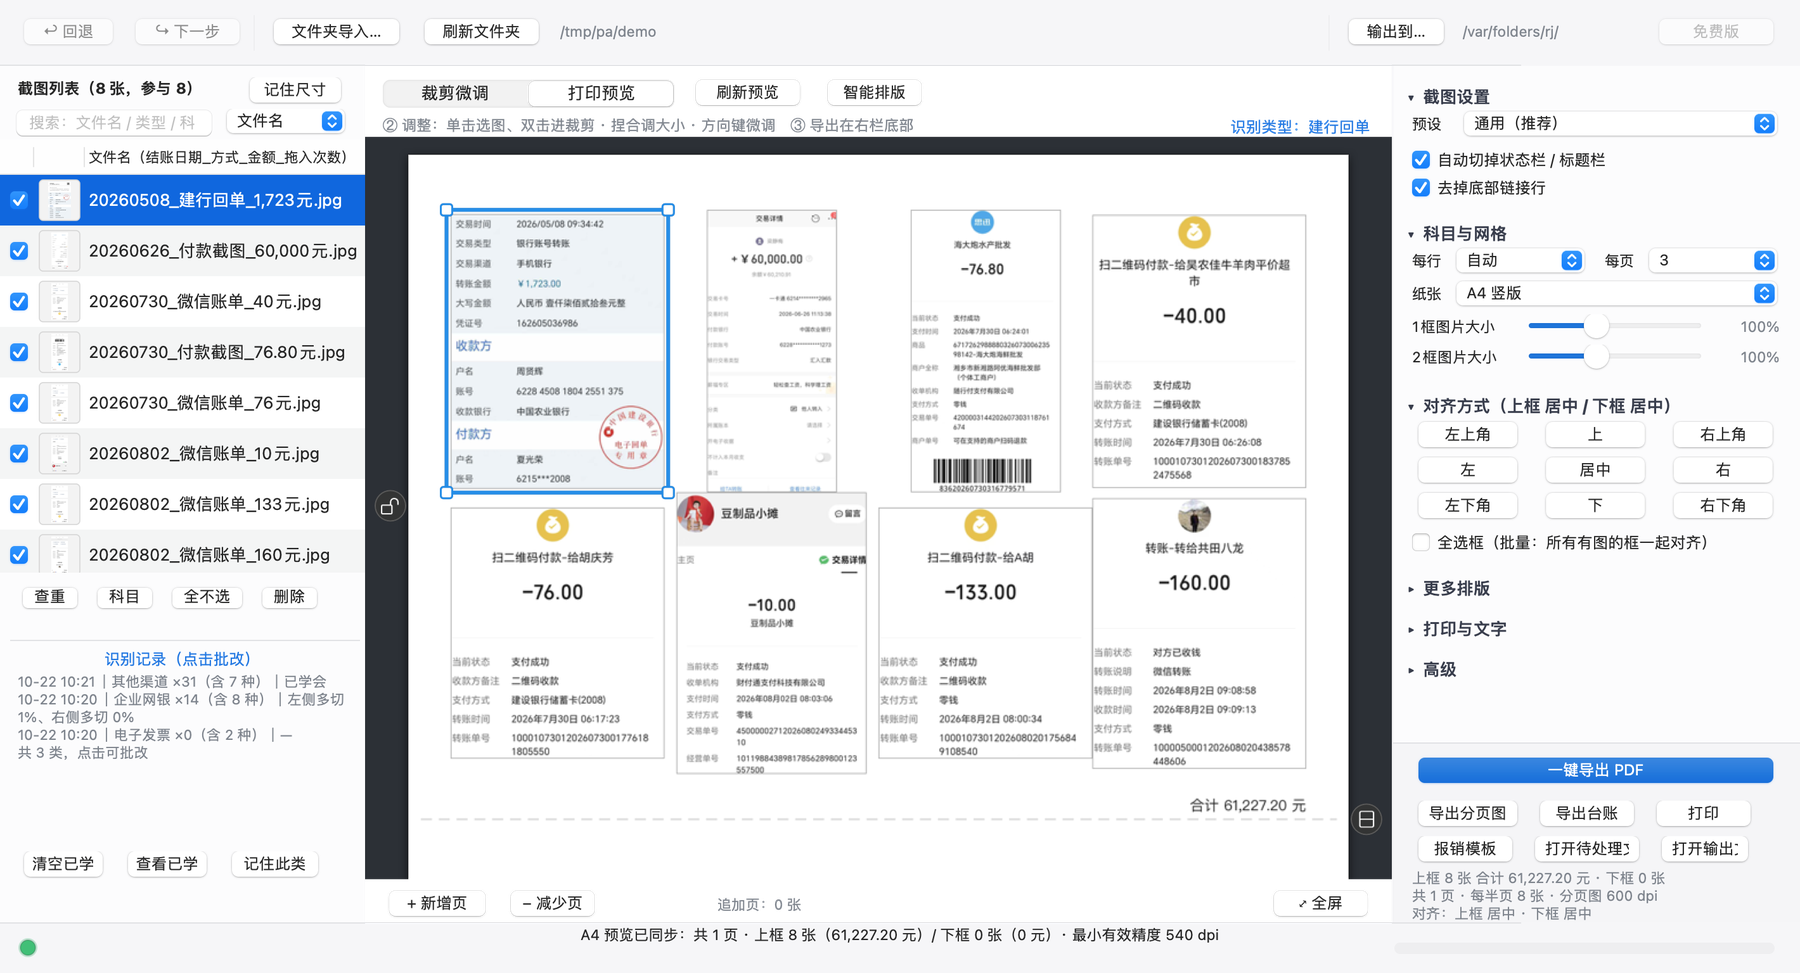Viewport: 1800px width, 973px height.
Task: Open the 每页 3 dropdown
Action: (x=1712, y=260)
